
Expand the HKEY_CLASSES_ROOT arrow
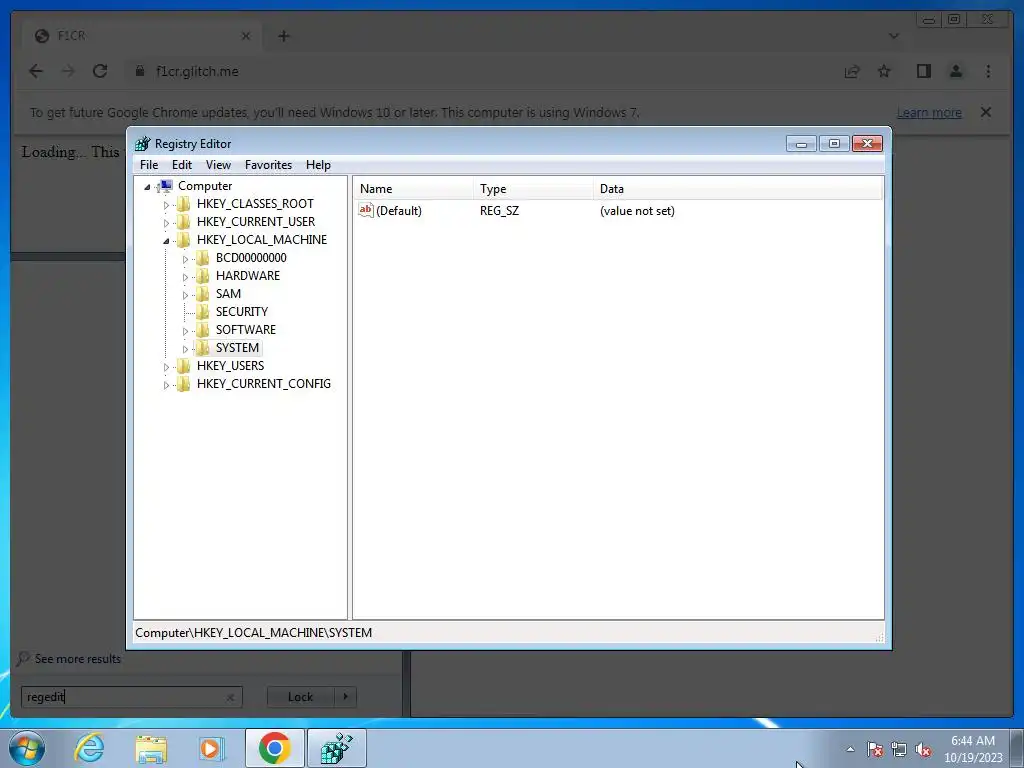[x=166, y=205]
